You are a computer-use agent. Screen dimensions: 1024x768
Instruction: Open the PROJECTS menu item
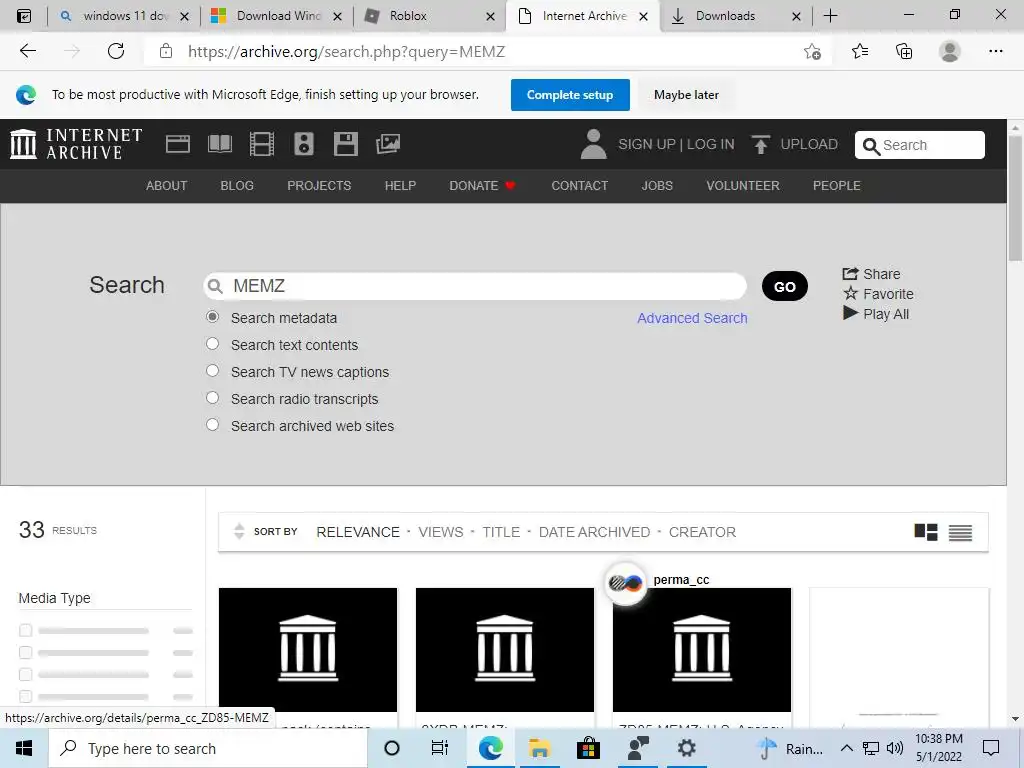click(x=319, y=185)
